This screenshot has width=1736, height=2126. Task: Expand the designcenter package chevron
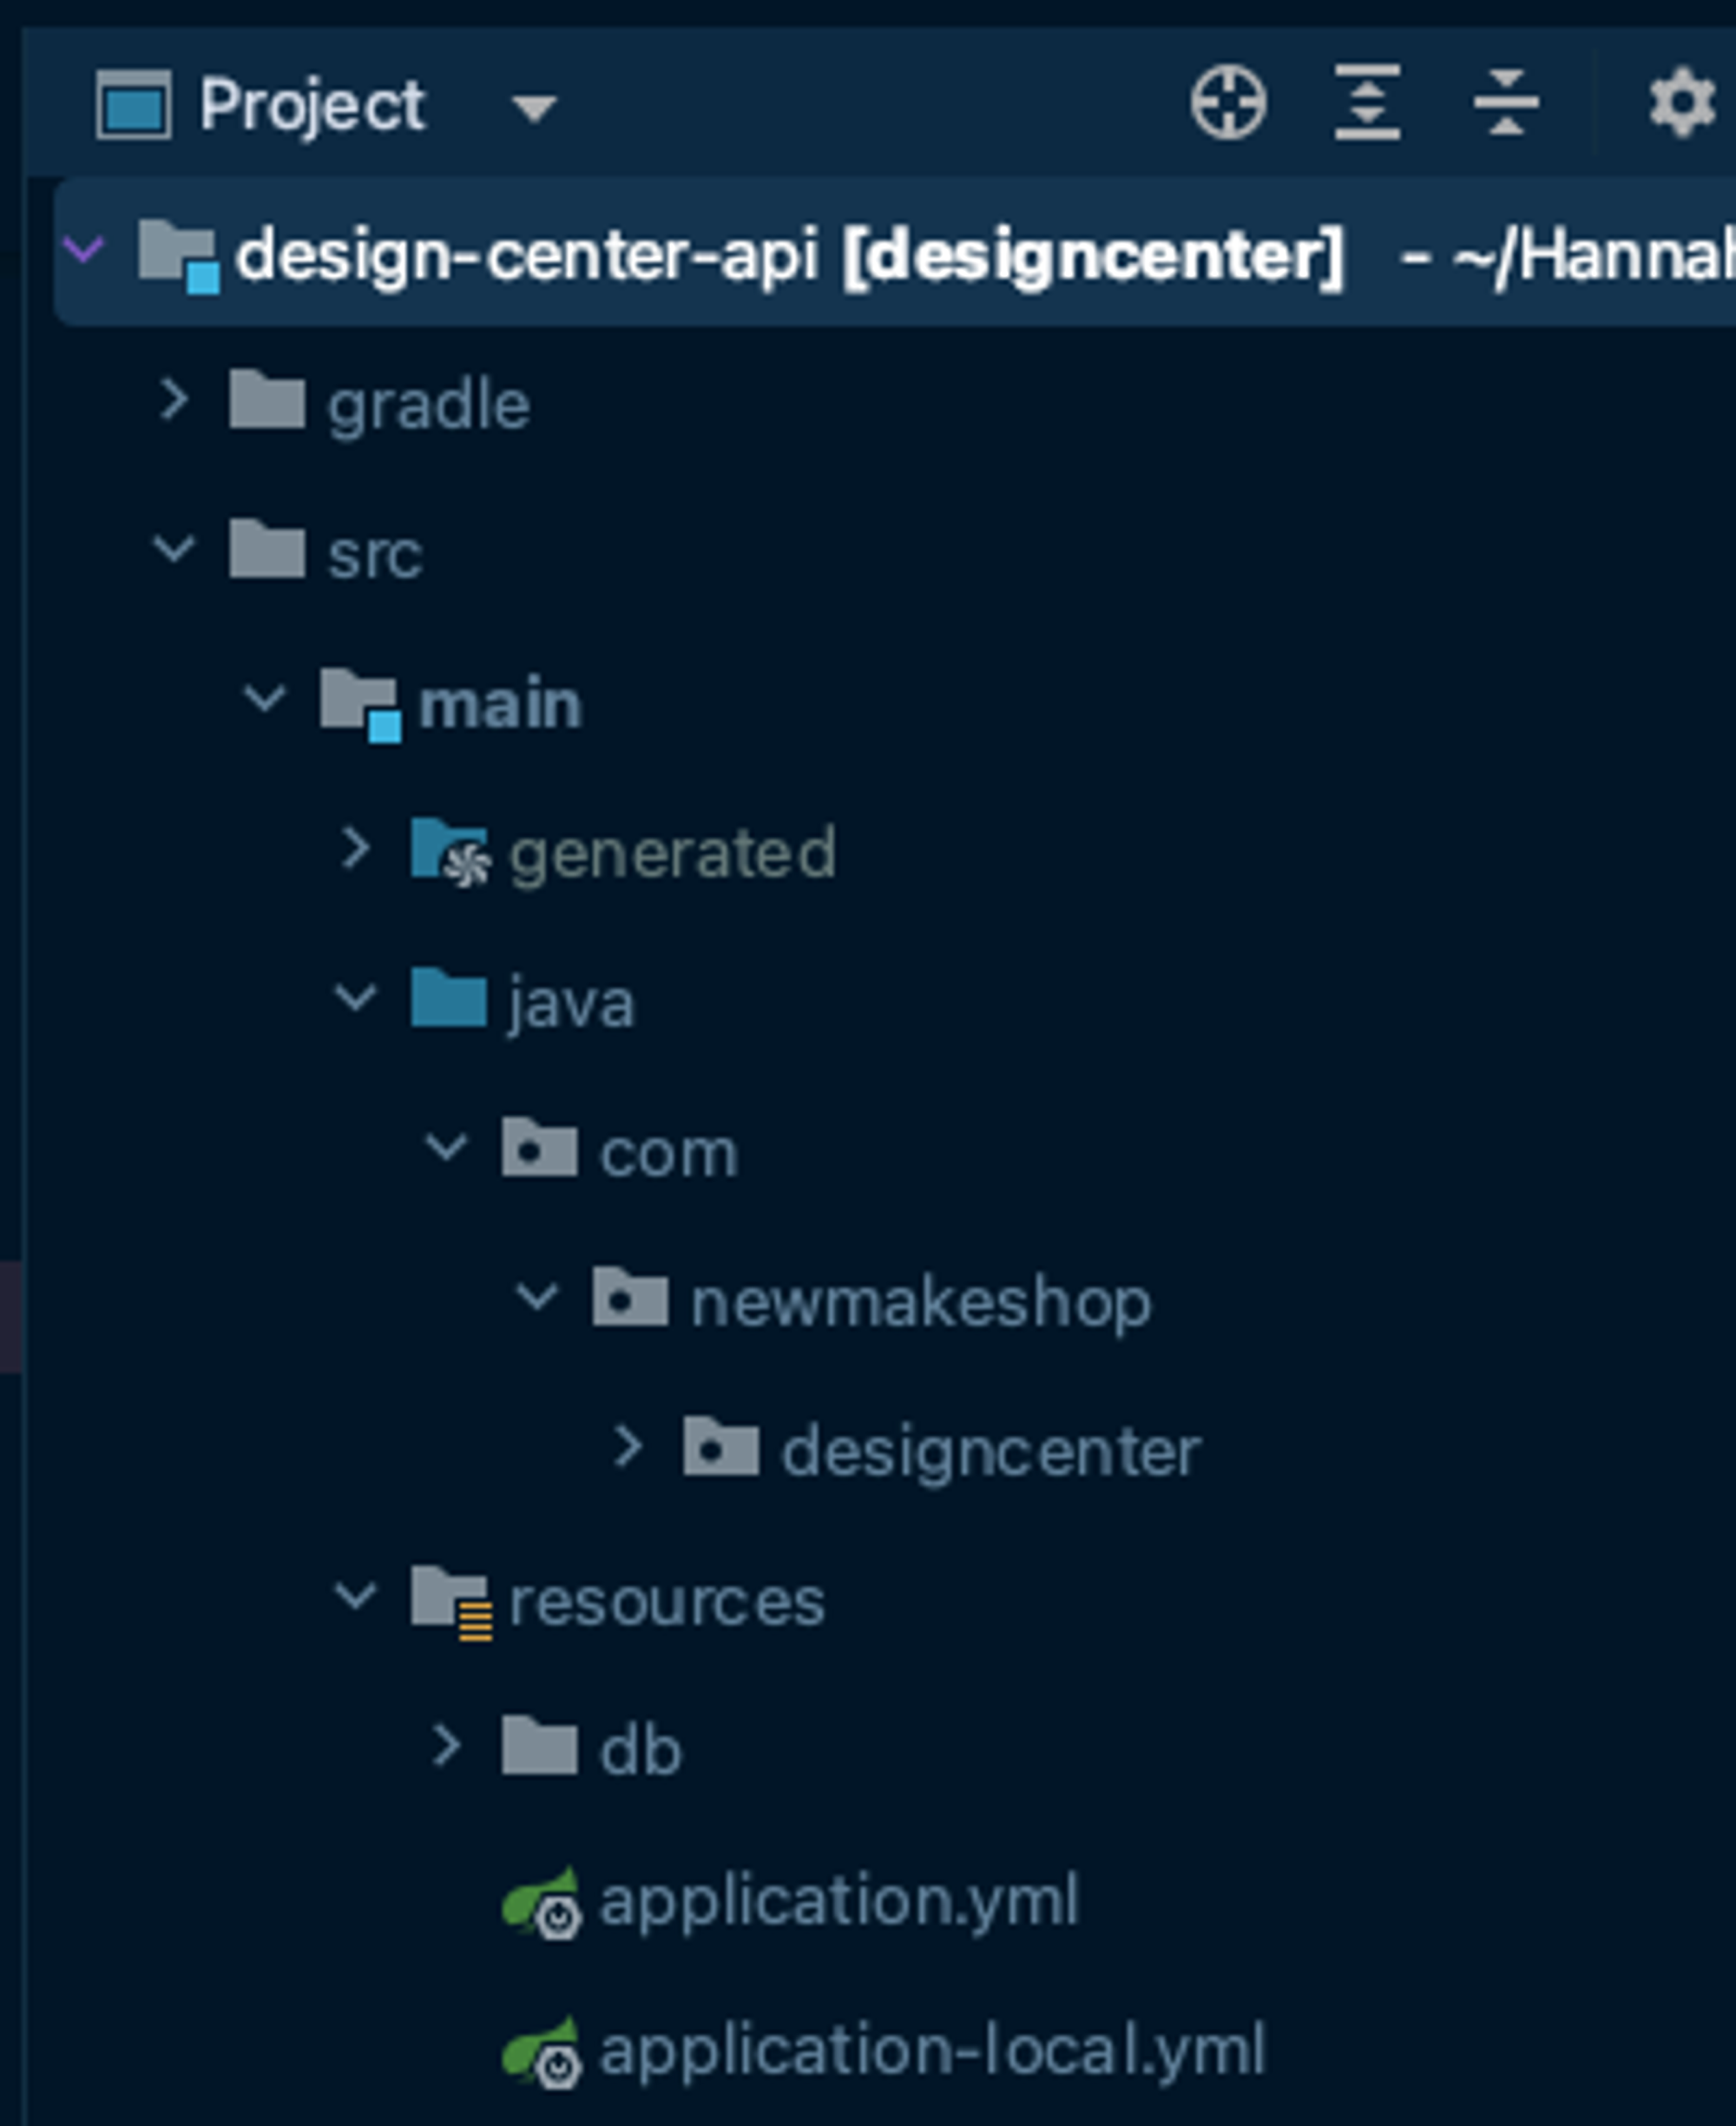[628, 1447]
